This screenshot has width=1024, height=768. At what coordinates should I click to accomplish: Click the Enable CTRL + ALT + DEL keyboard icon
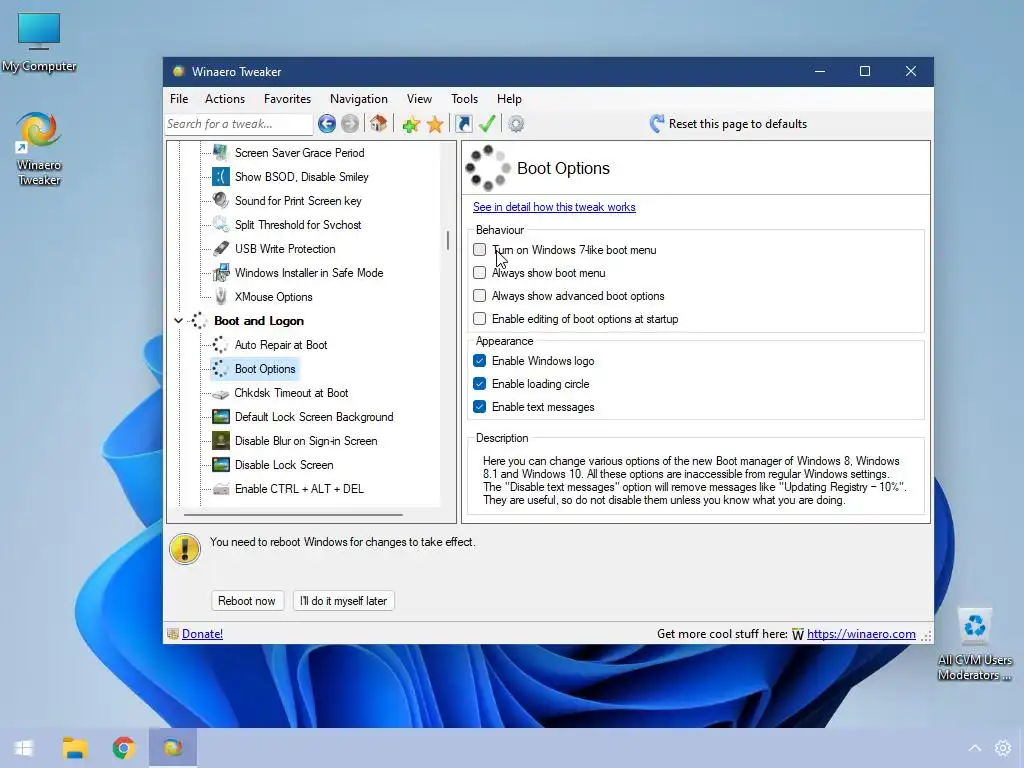tap(221, 489)
